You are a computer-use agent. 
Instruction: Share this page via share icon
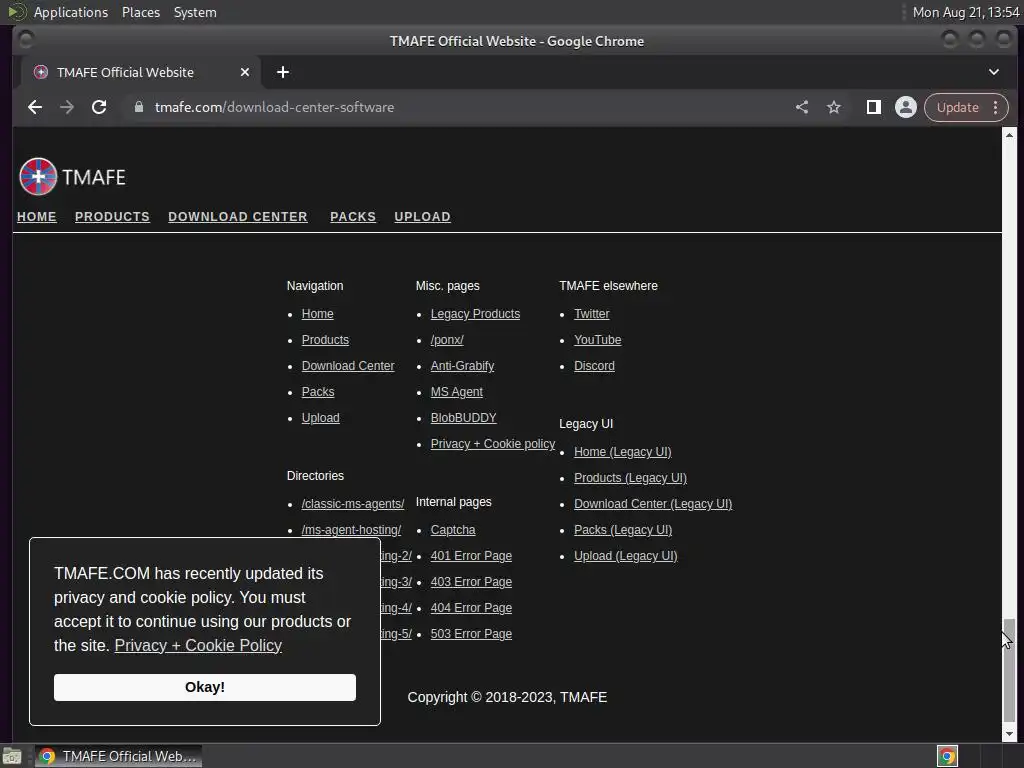pyautogui.click(x=802, y=107)
